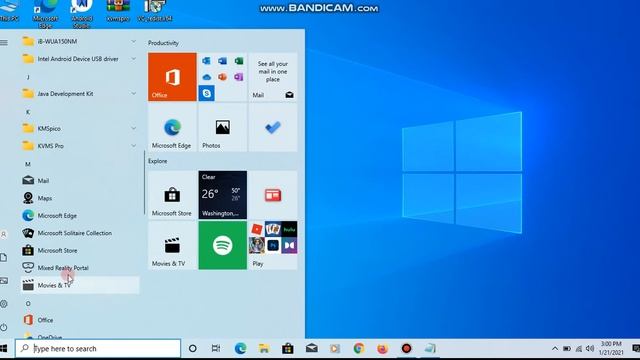Expand Intel Android Device USB driver folder
This screenshot has height=360, width=640.
[80, 59]
